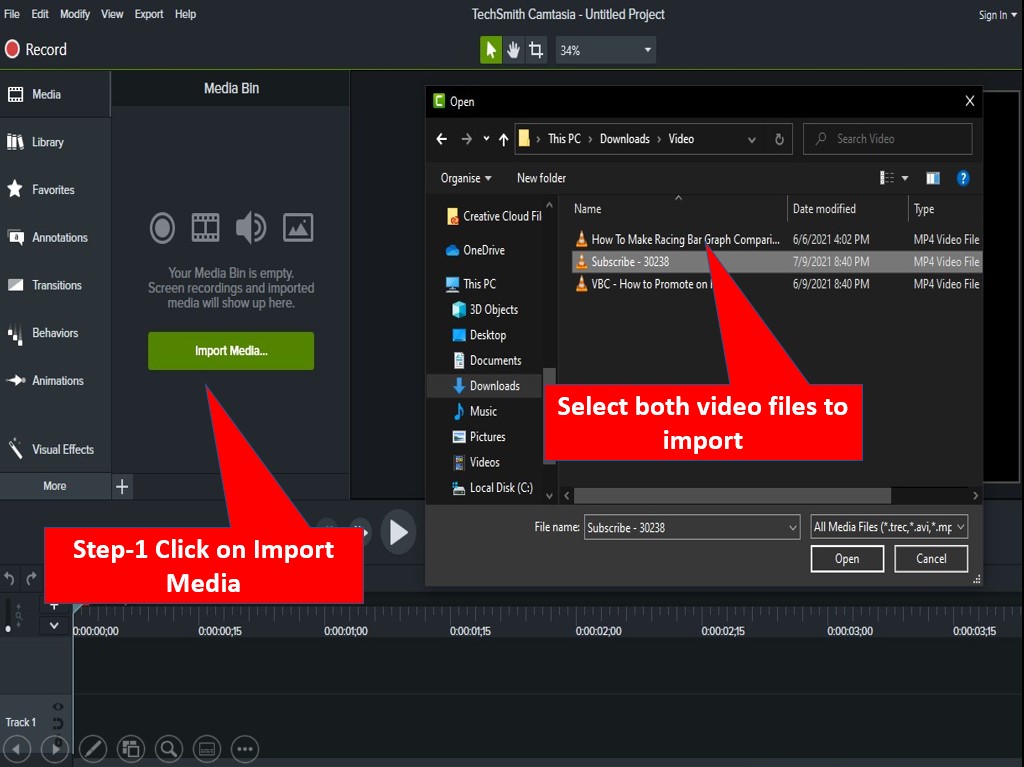Open the Library tab

[x=55, y=142]
